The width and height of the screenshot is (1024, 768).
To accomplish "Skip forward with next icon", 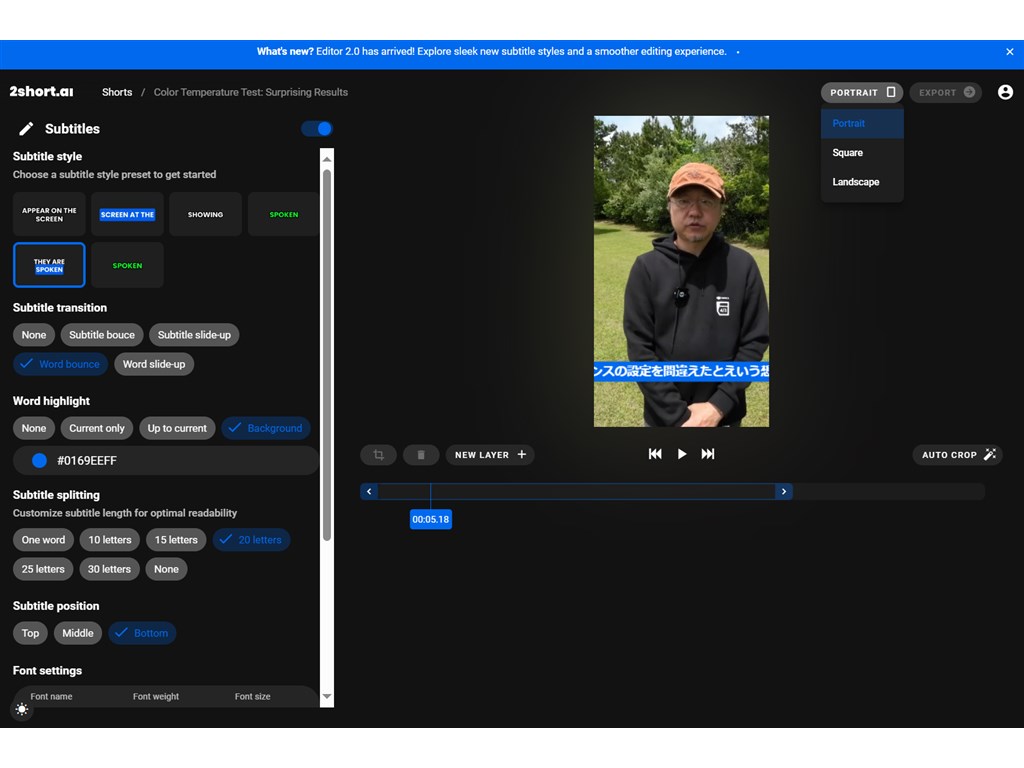I will [708, 454].
